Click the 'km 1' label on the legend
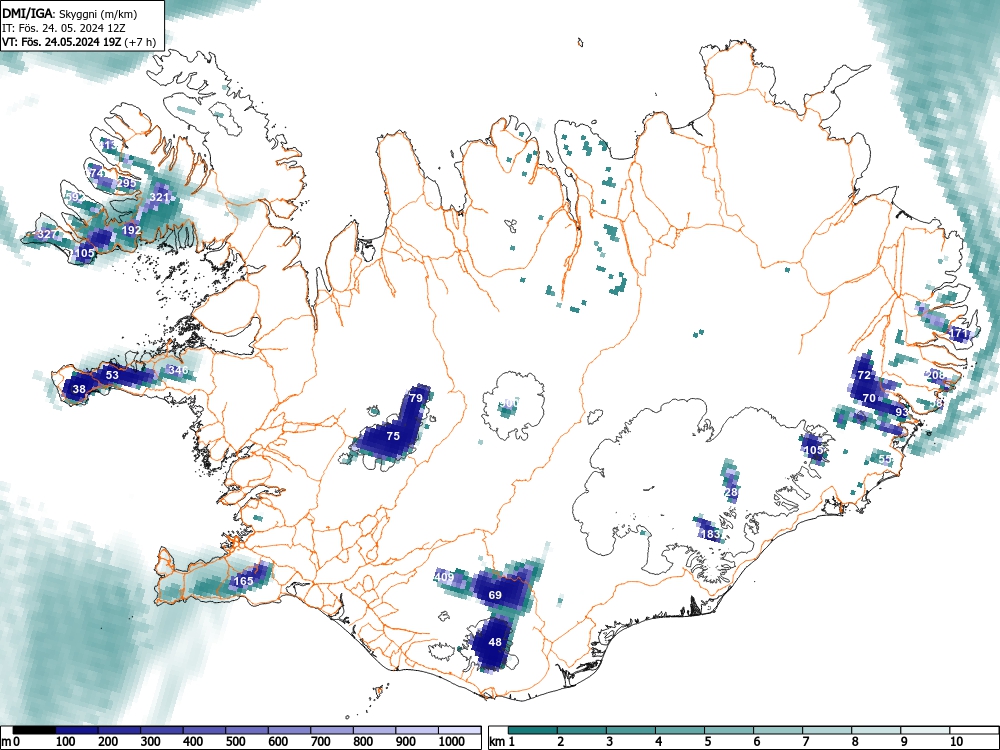Viewport: 1000px width, 750px height. tap(502, 742)
